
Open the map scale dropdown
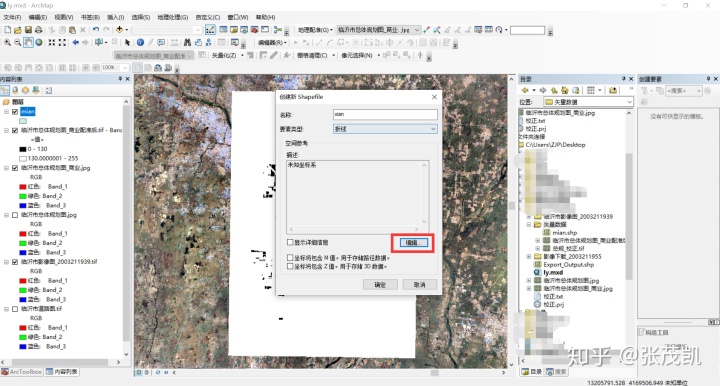(x=167, y=30)
